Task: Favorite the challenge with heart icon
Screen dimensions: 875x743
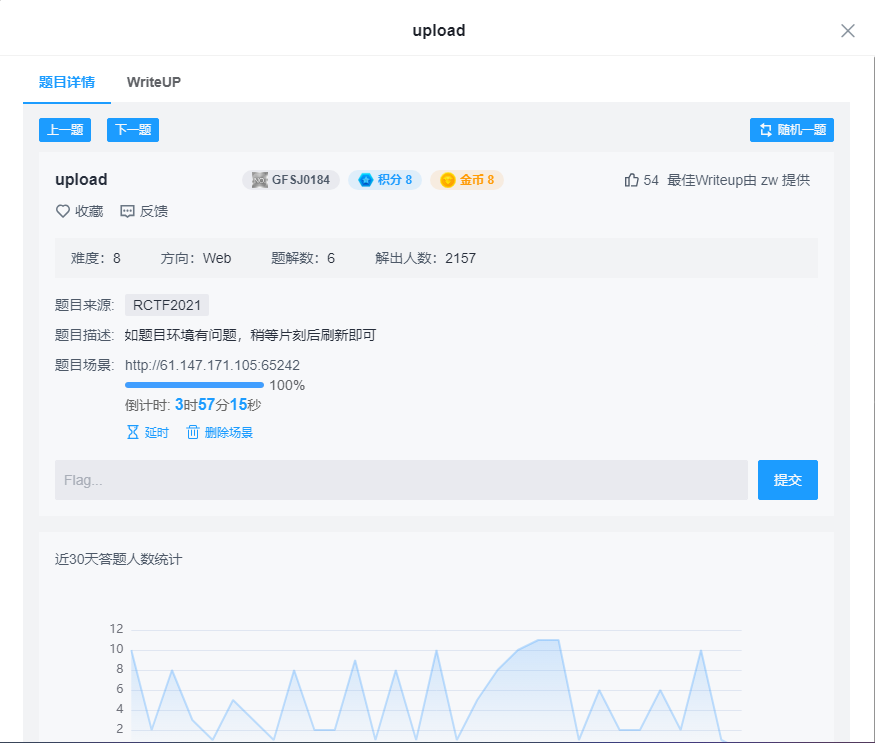Action: point(62,211)
